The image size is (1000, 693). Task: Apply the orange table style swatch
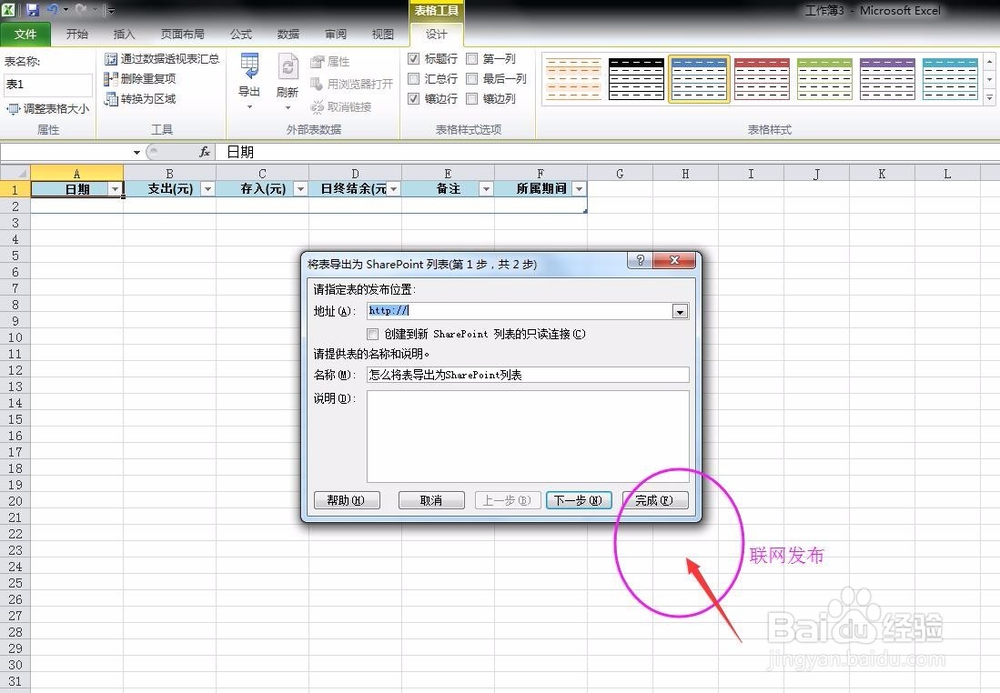click(573, 78)
